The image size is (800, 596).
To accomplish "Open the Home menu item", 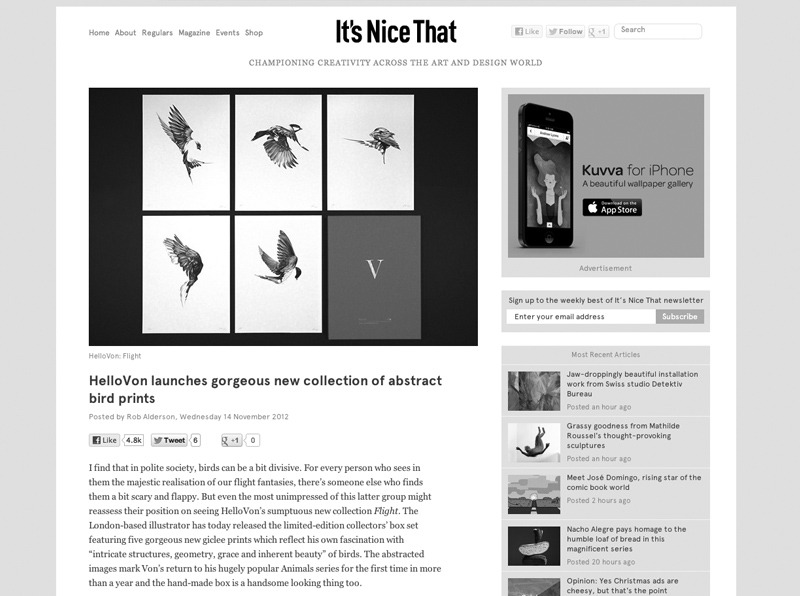I will click(x=99, y=33).
